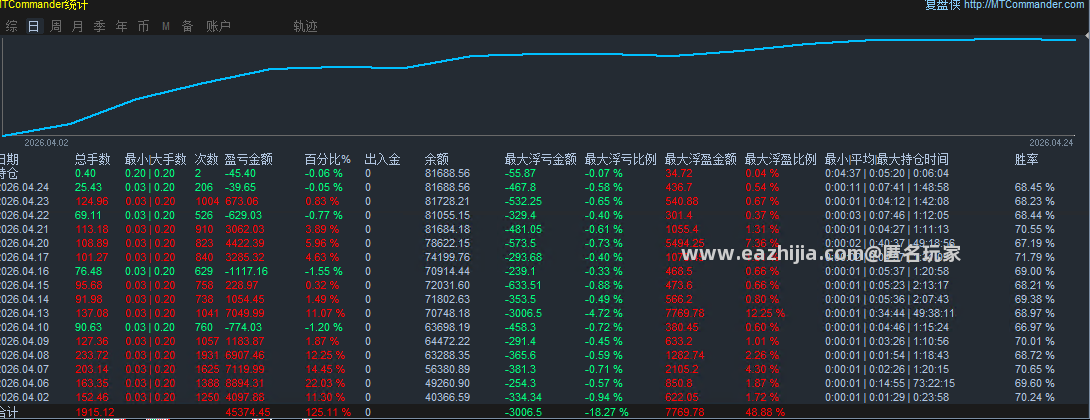The height and width of the screenshot is (420, 1090).
Task: Click total drawdown ratio -18.27 %
Action: pos(607,412)
